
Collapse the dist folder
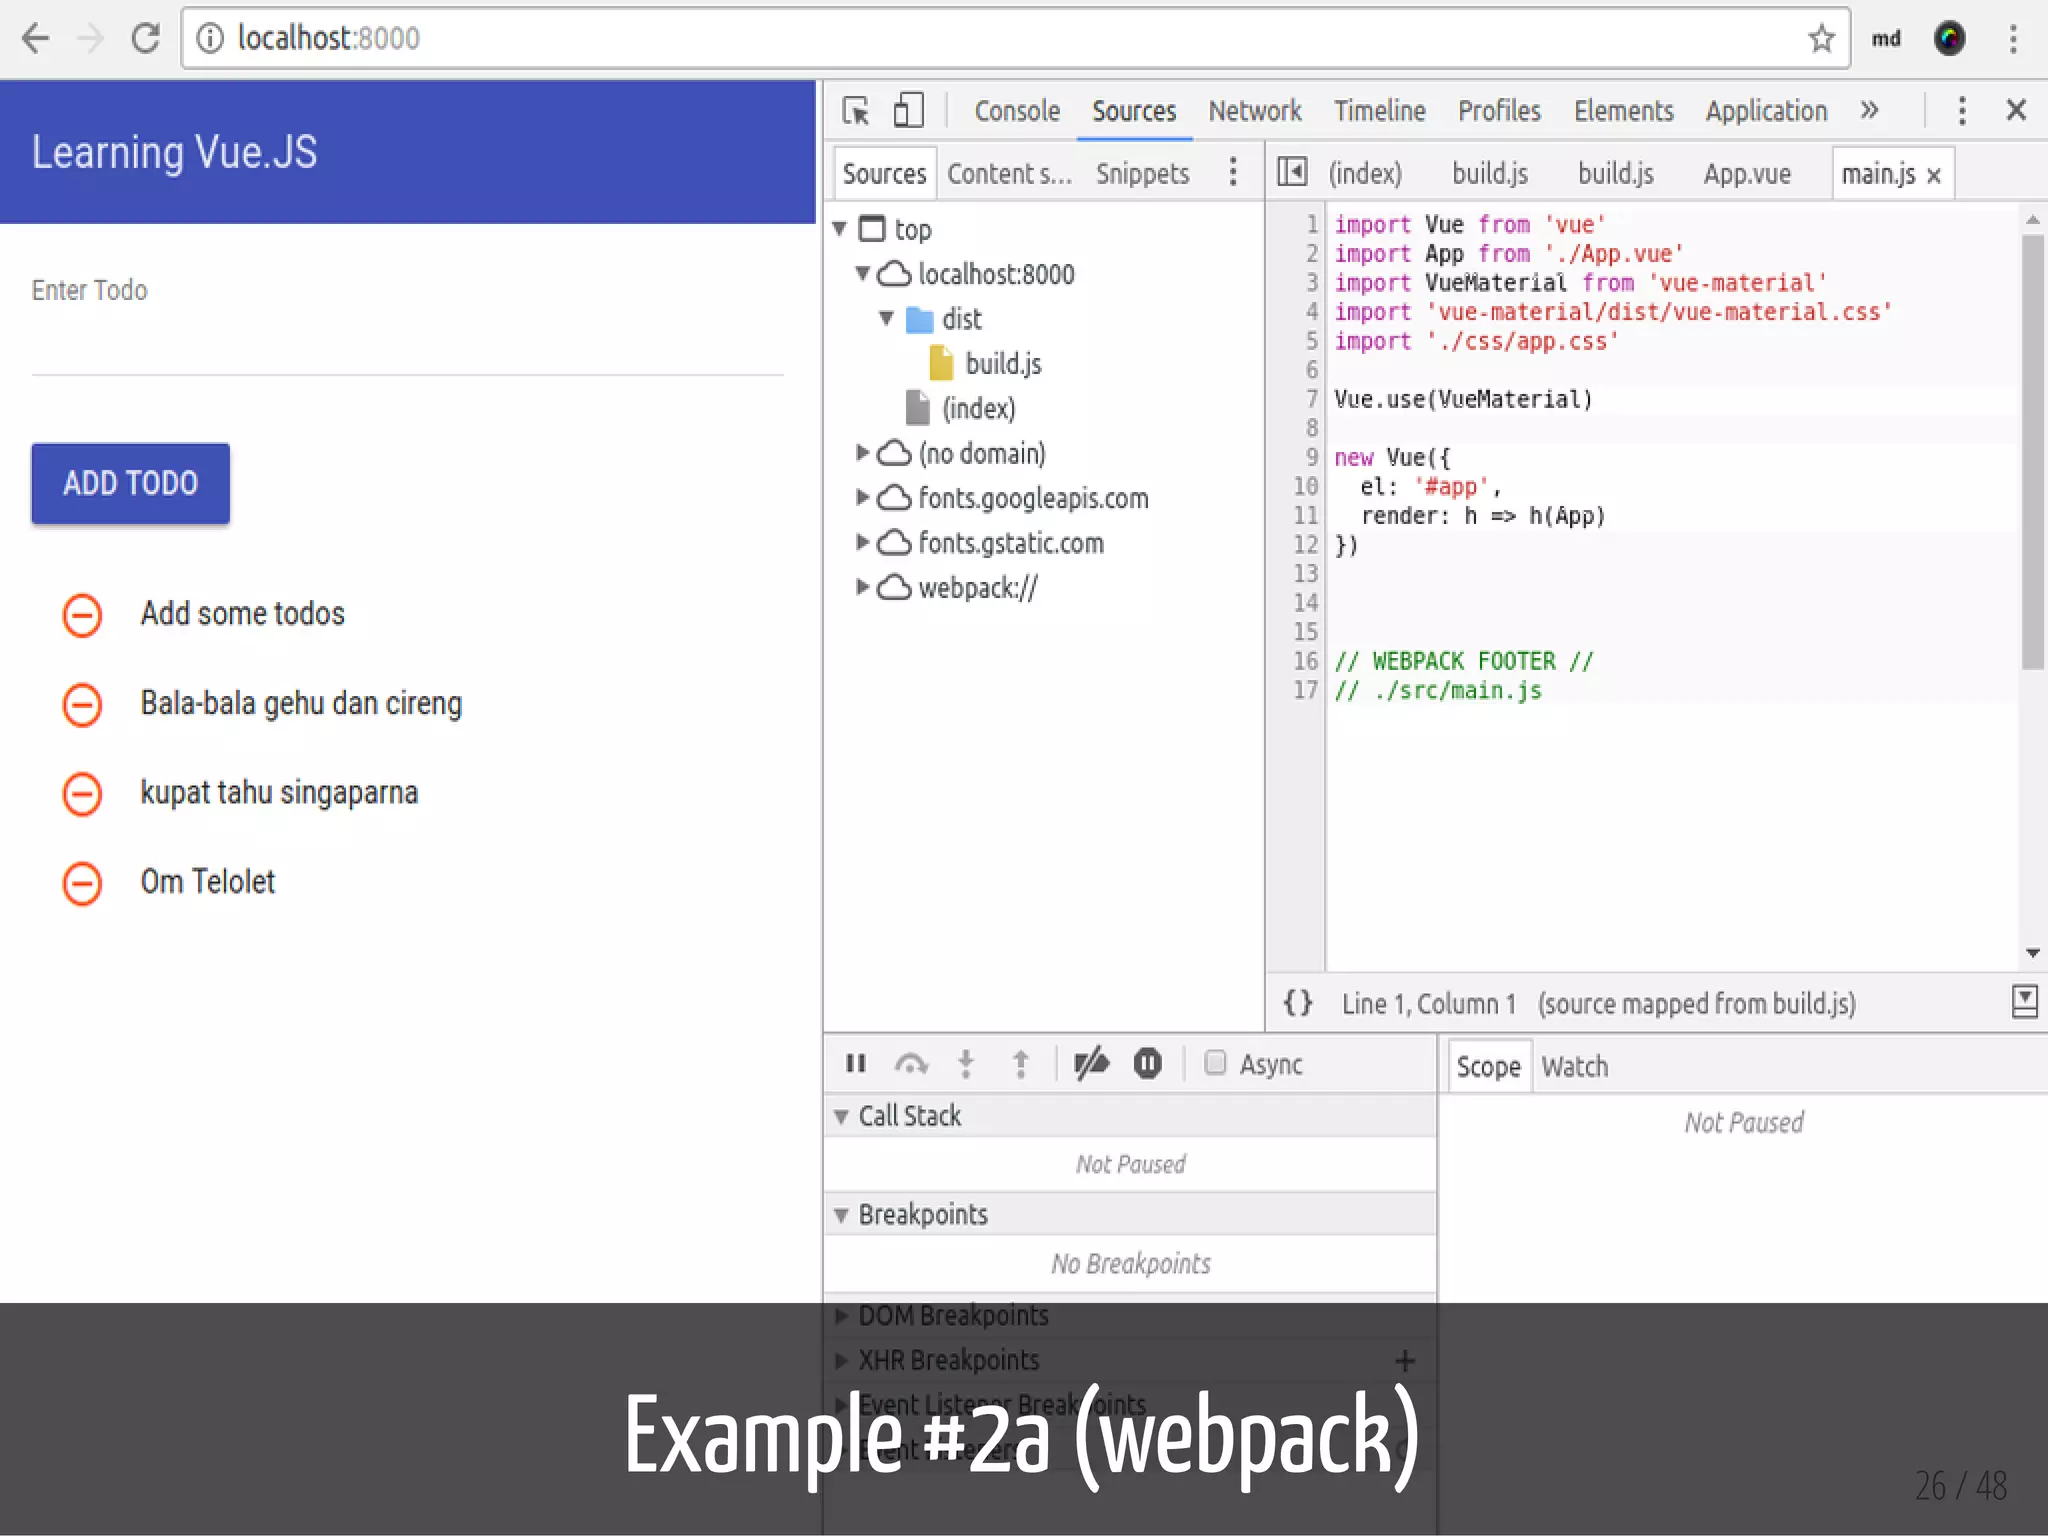886,319
